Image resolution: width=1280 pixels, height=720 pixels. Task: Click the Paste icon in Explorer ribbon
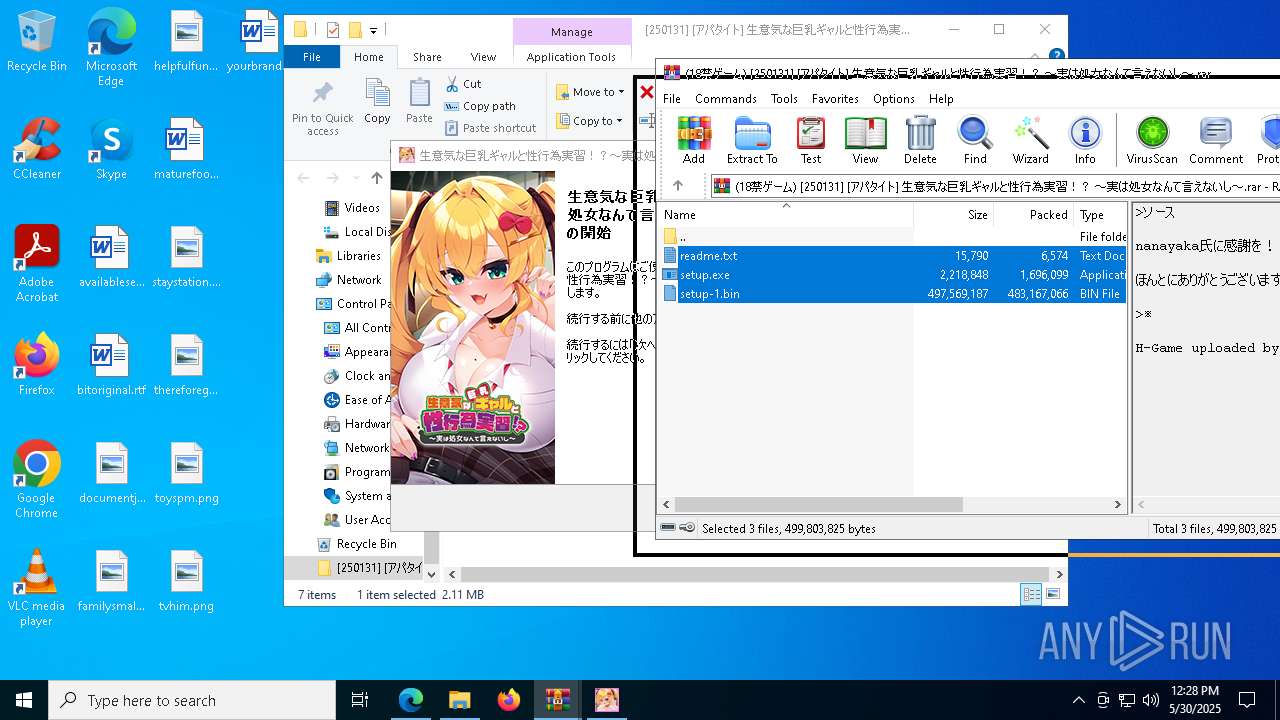tap(419, 101)
